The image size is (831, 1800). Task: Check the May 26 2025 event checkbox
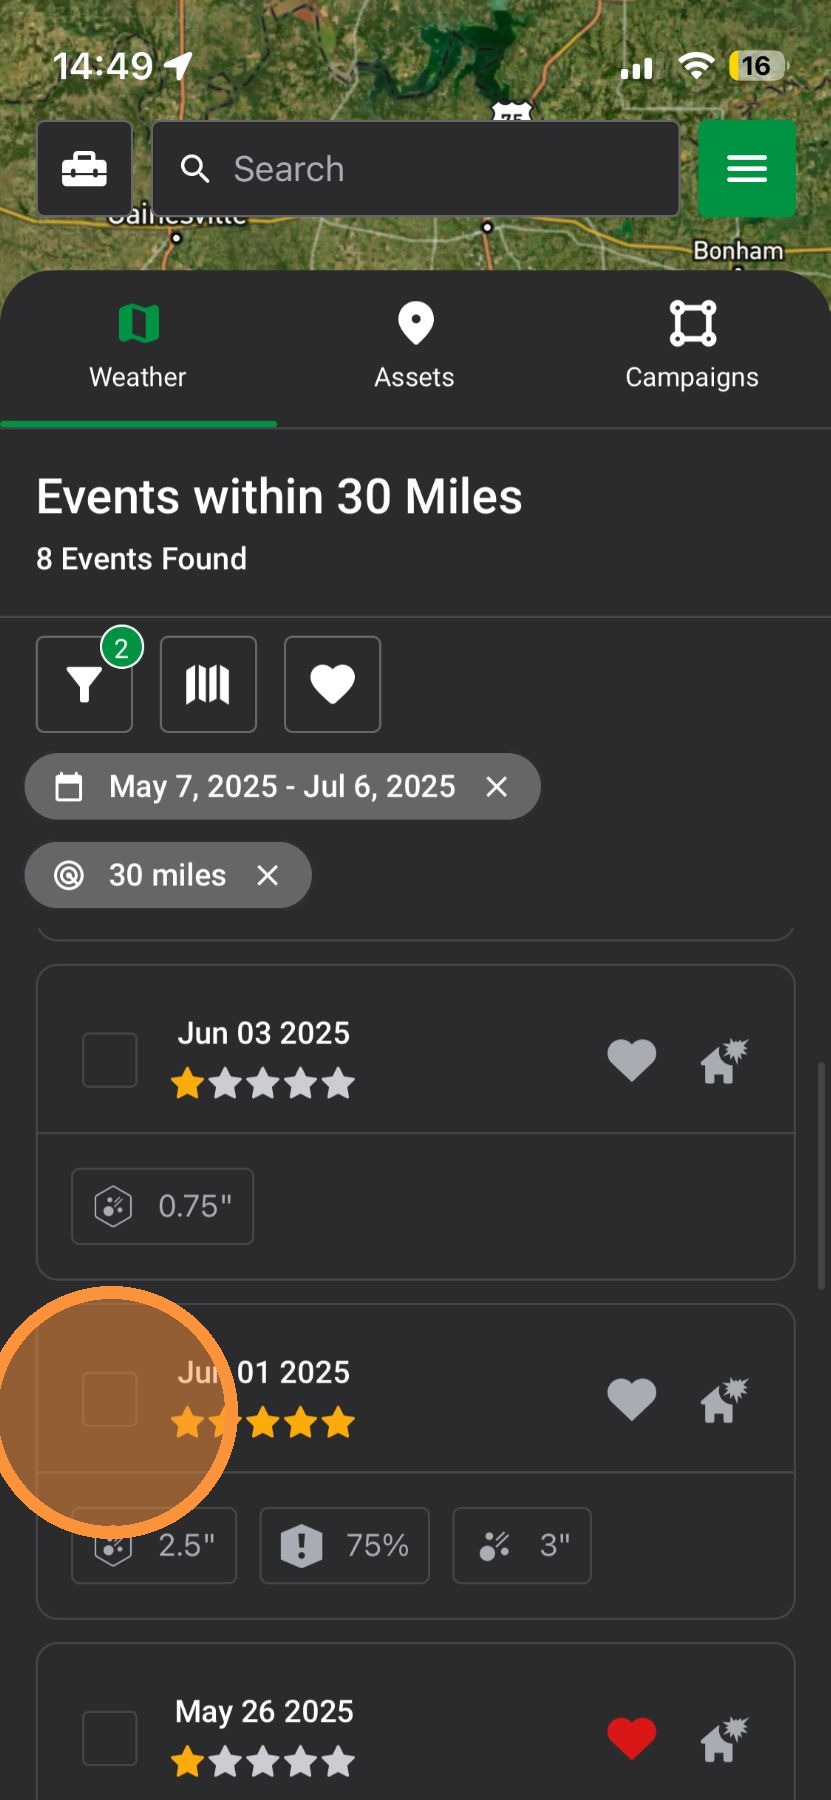pos(109,1738)
